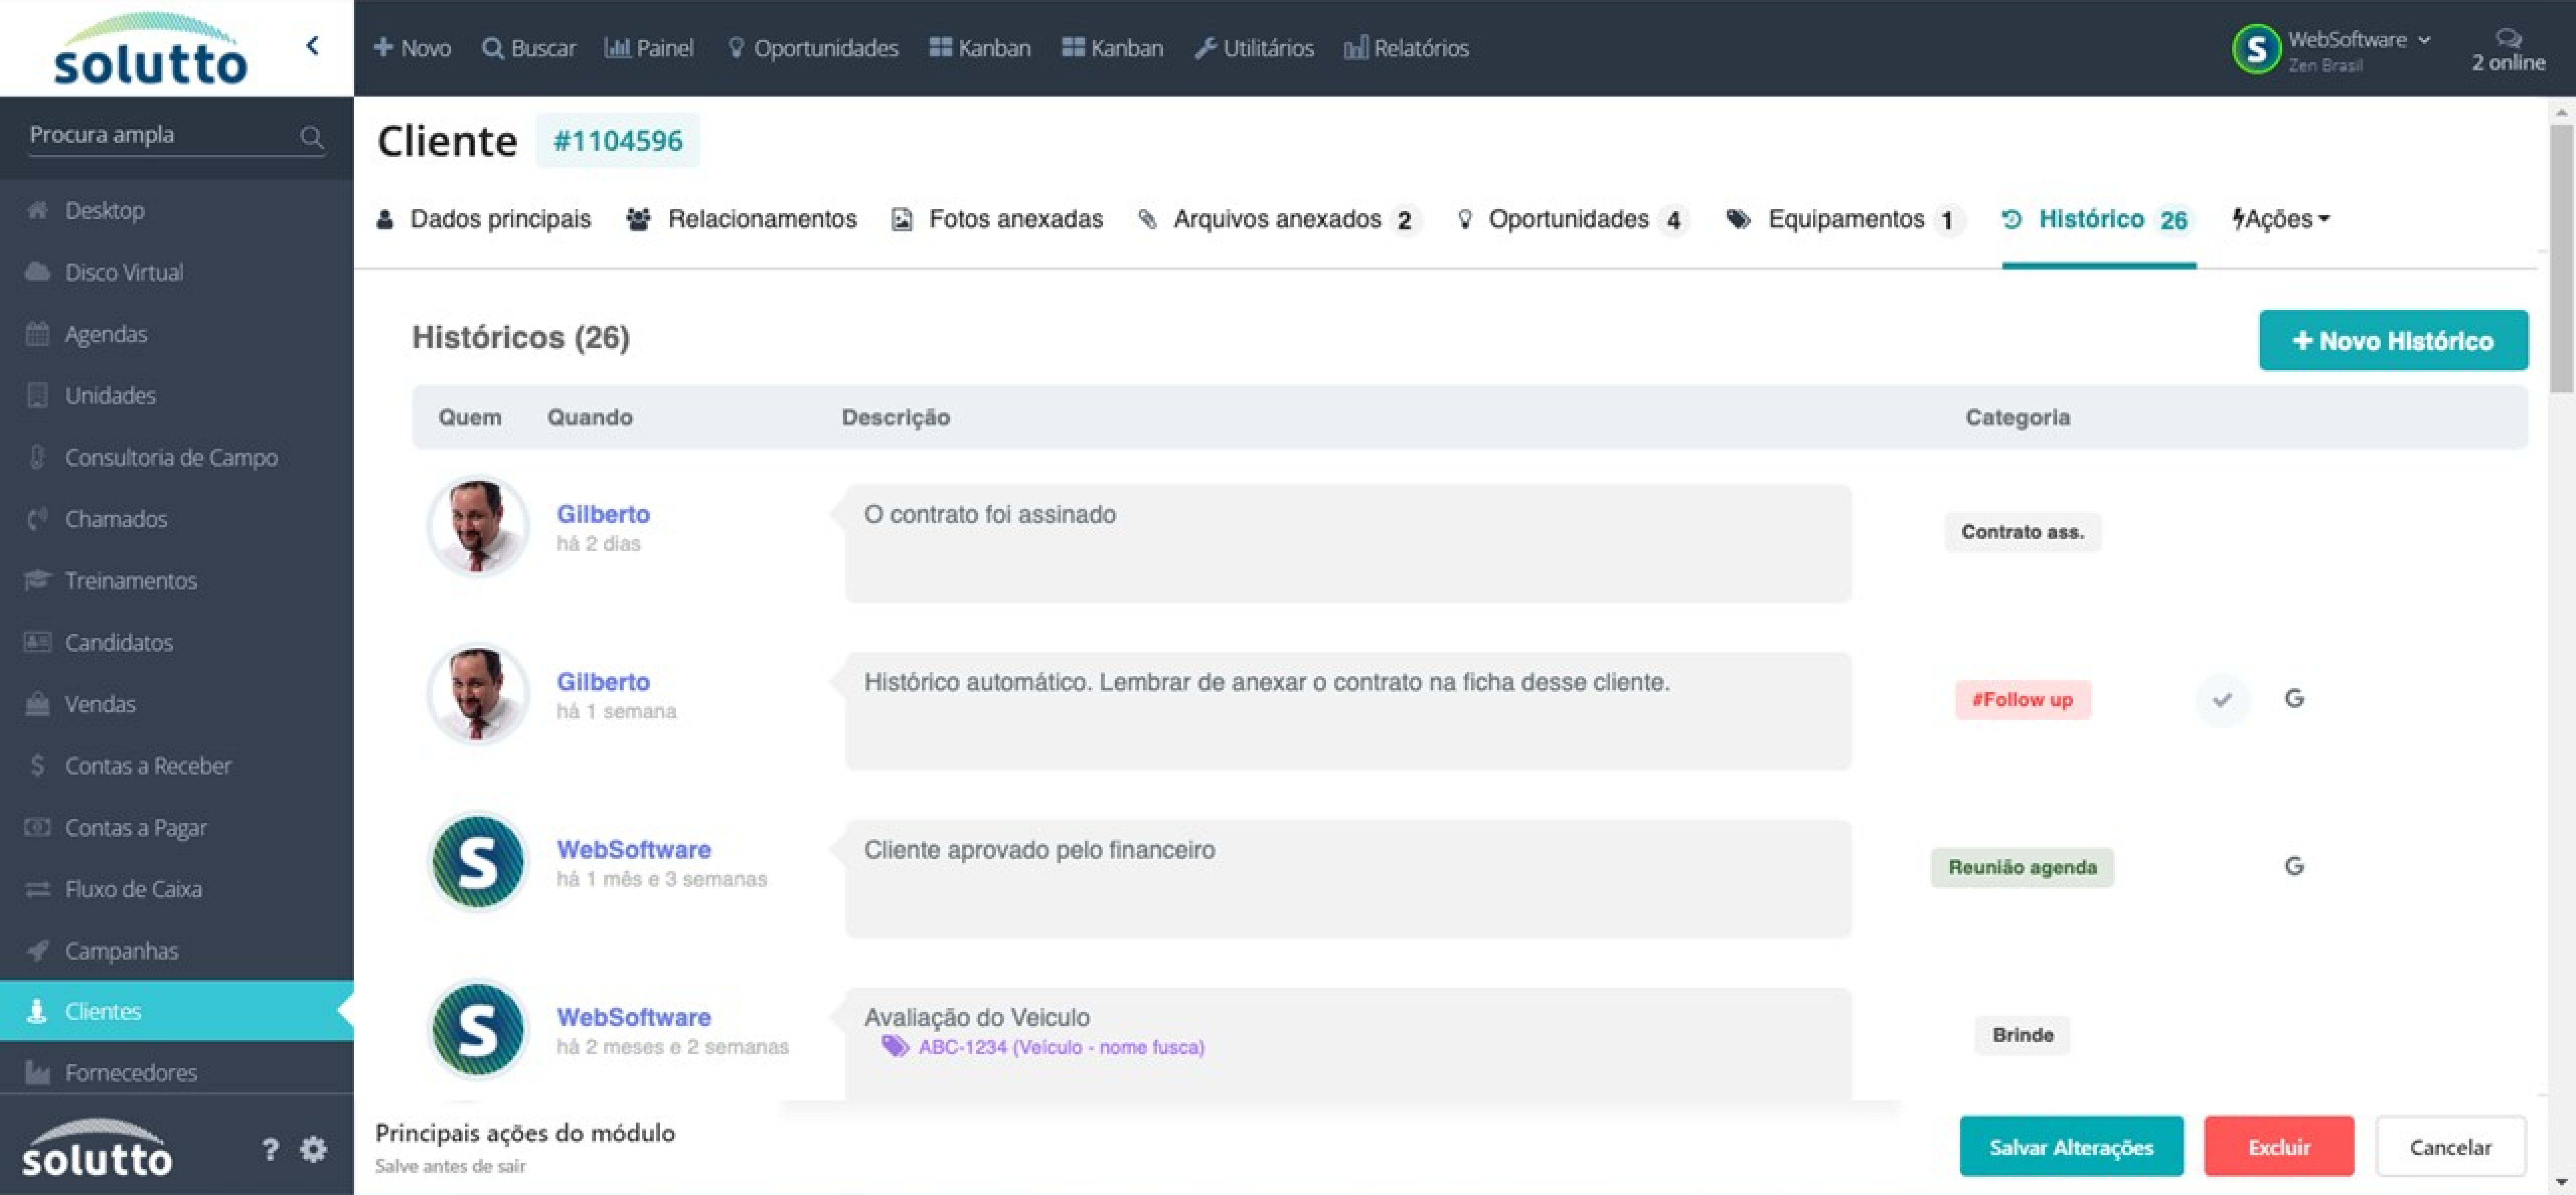The image size is (2576, 1195).
Task: Open the 2 online chat indicator
Action: pos(2508,50)
